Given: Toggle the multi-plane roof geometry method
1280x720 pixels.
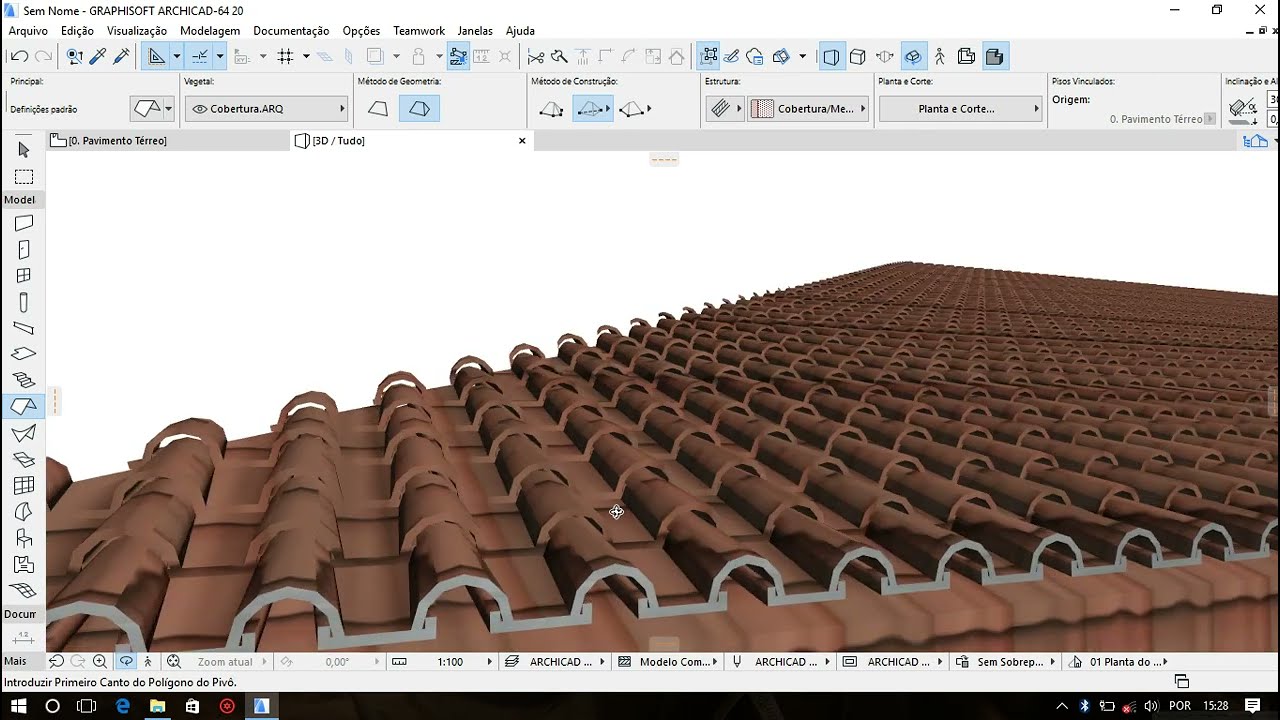Looking at the screenshot, I should point(419,109).
